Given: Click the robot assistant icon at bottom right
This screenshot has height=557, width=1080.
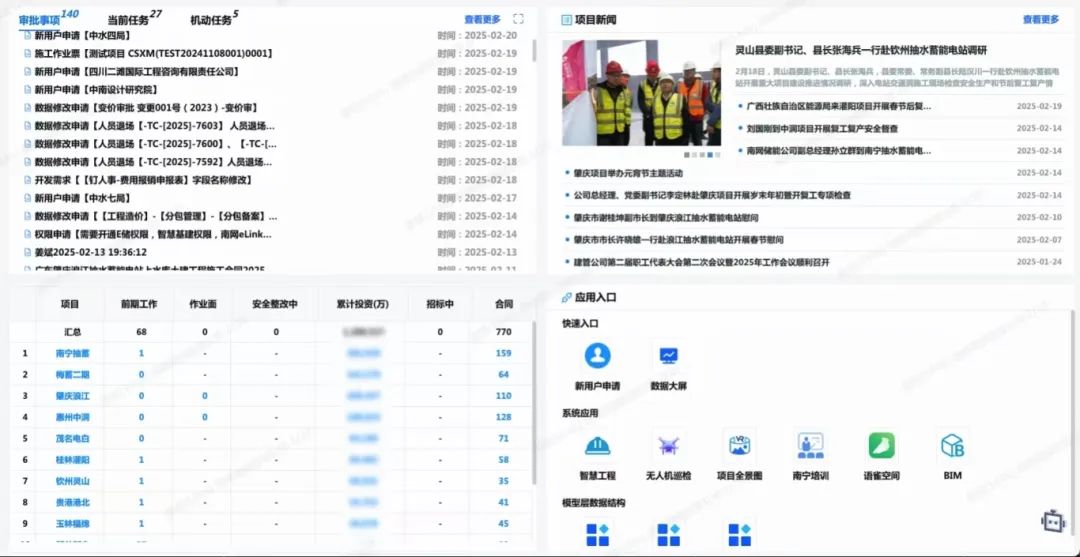Looking at the screenshot, I should point(1053,522).
